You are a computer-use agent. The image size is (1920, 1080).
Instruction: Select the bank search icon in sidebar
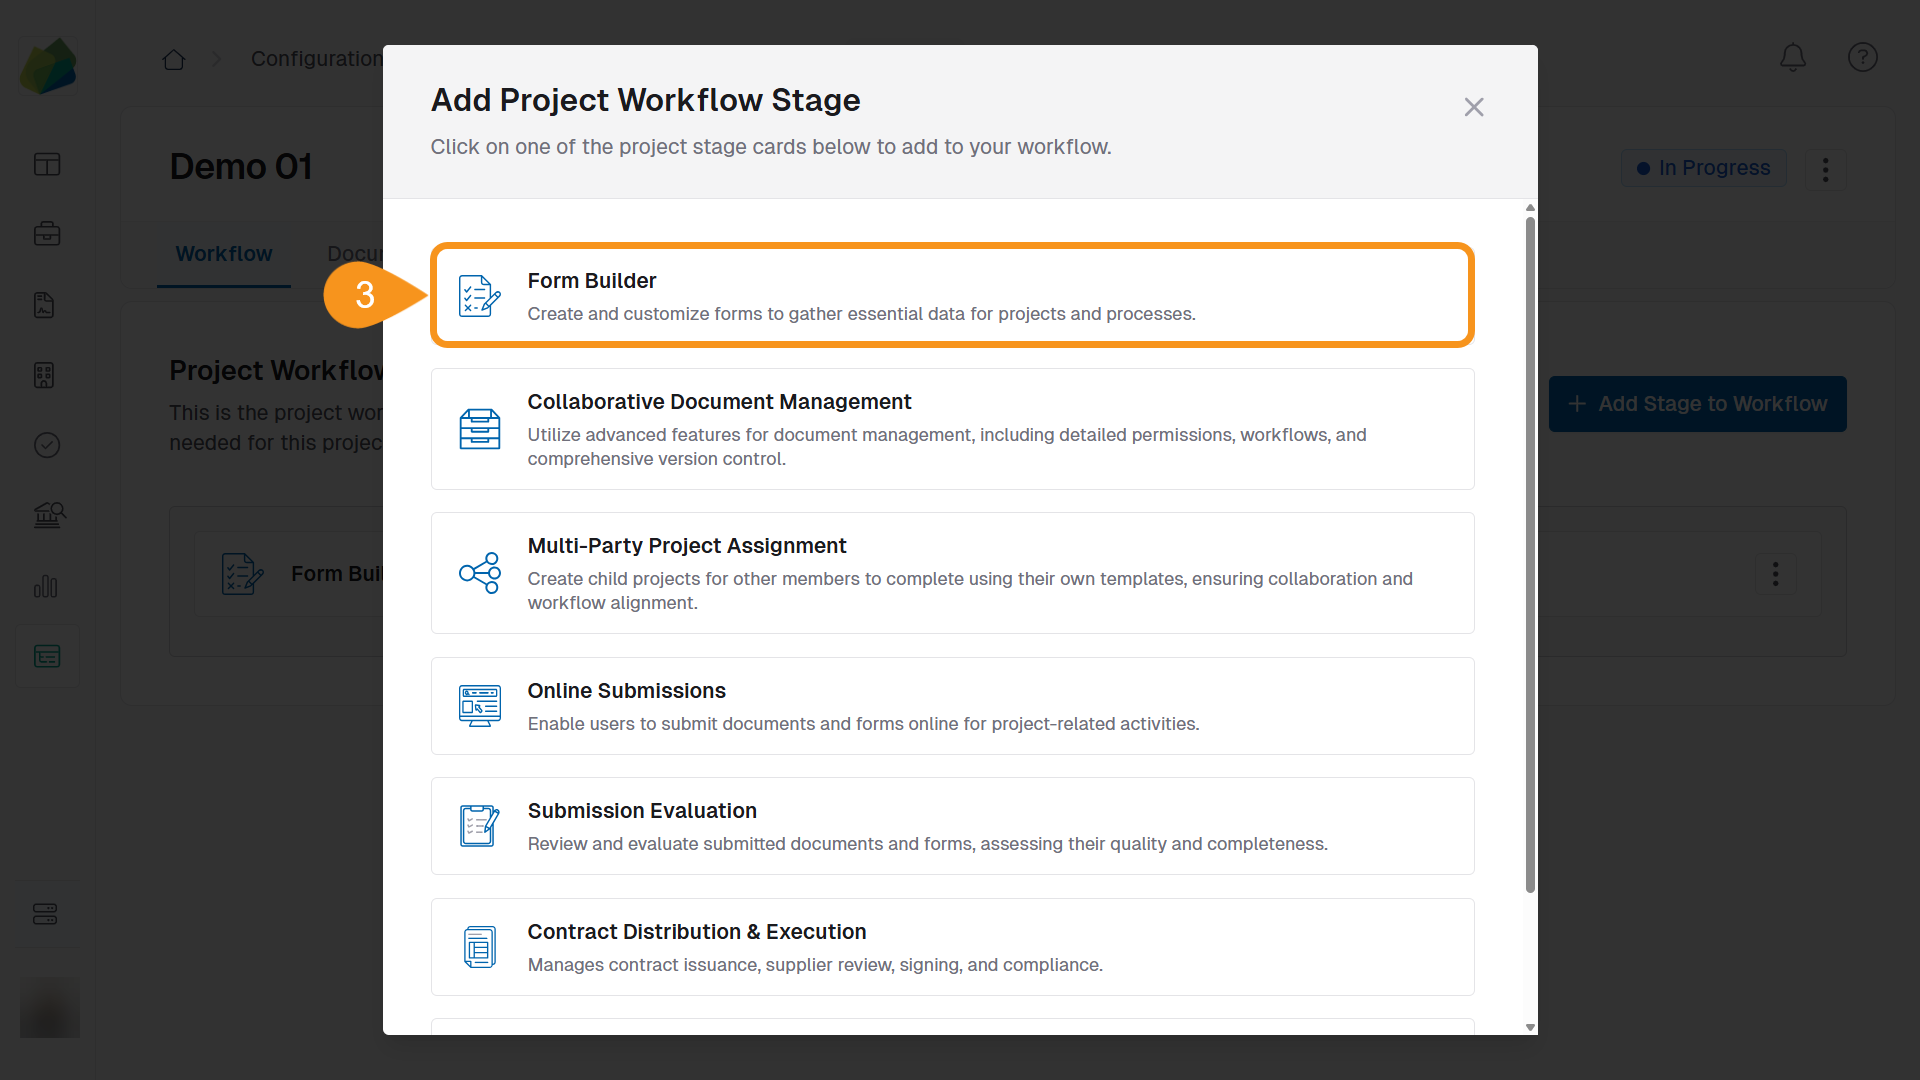pyautogui.click(x=47, y=515)
